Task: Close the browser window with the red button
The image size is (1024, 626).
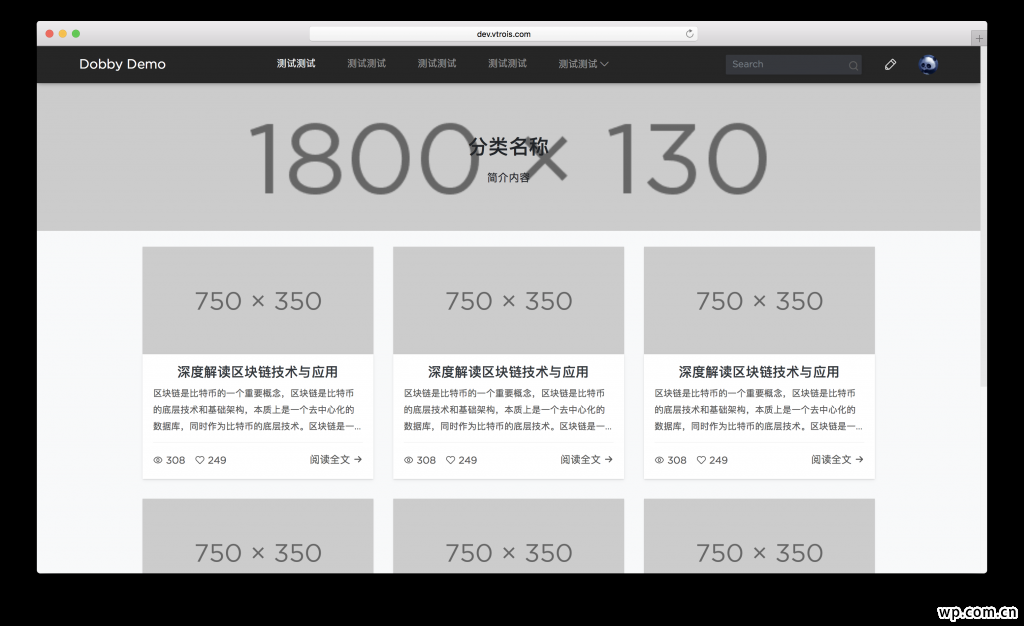Action: click(x=50, y=34)
